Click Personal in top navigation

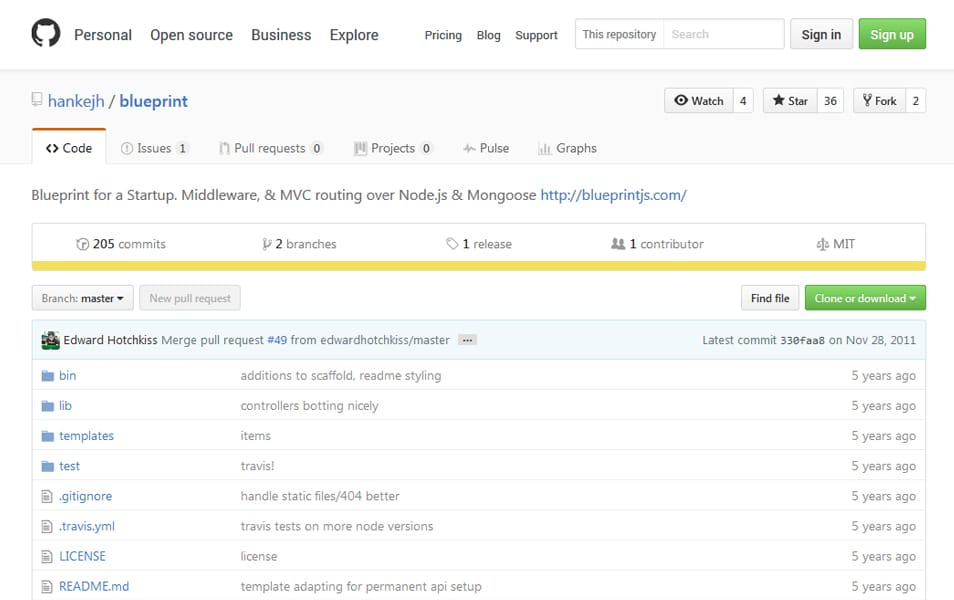(103, 35)
